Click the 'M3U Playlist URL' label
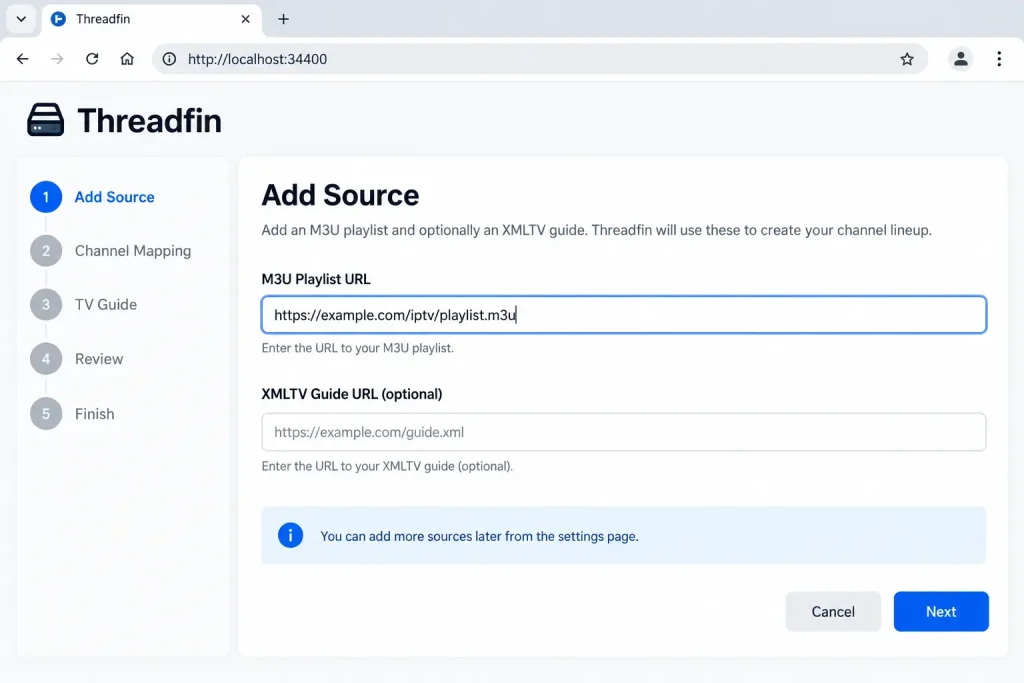Viewport: 1024px width, 683px height. click(x=316, y=279)
